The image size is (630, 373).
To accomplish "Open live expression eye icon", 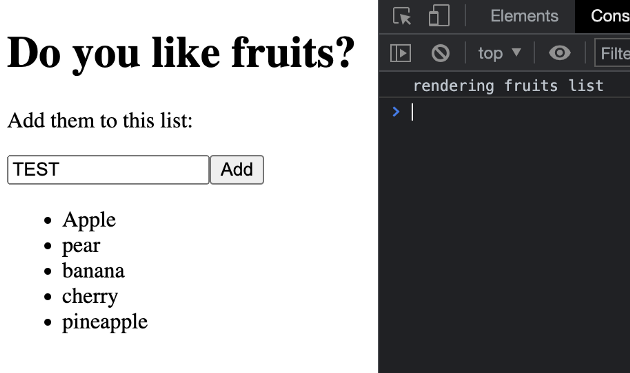I will coord(560,53).
